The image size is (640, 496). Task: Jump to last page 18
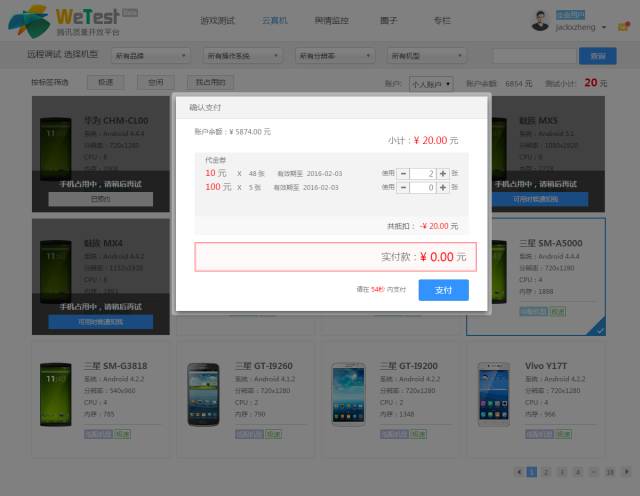610,472
